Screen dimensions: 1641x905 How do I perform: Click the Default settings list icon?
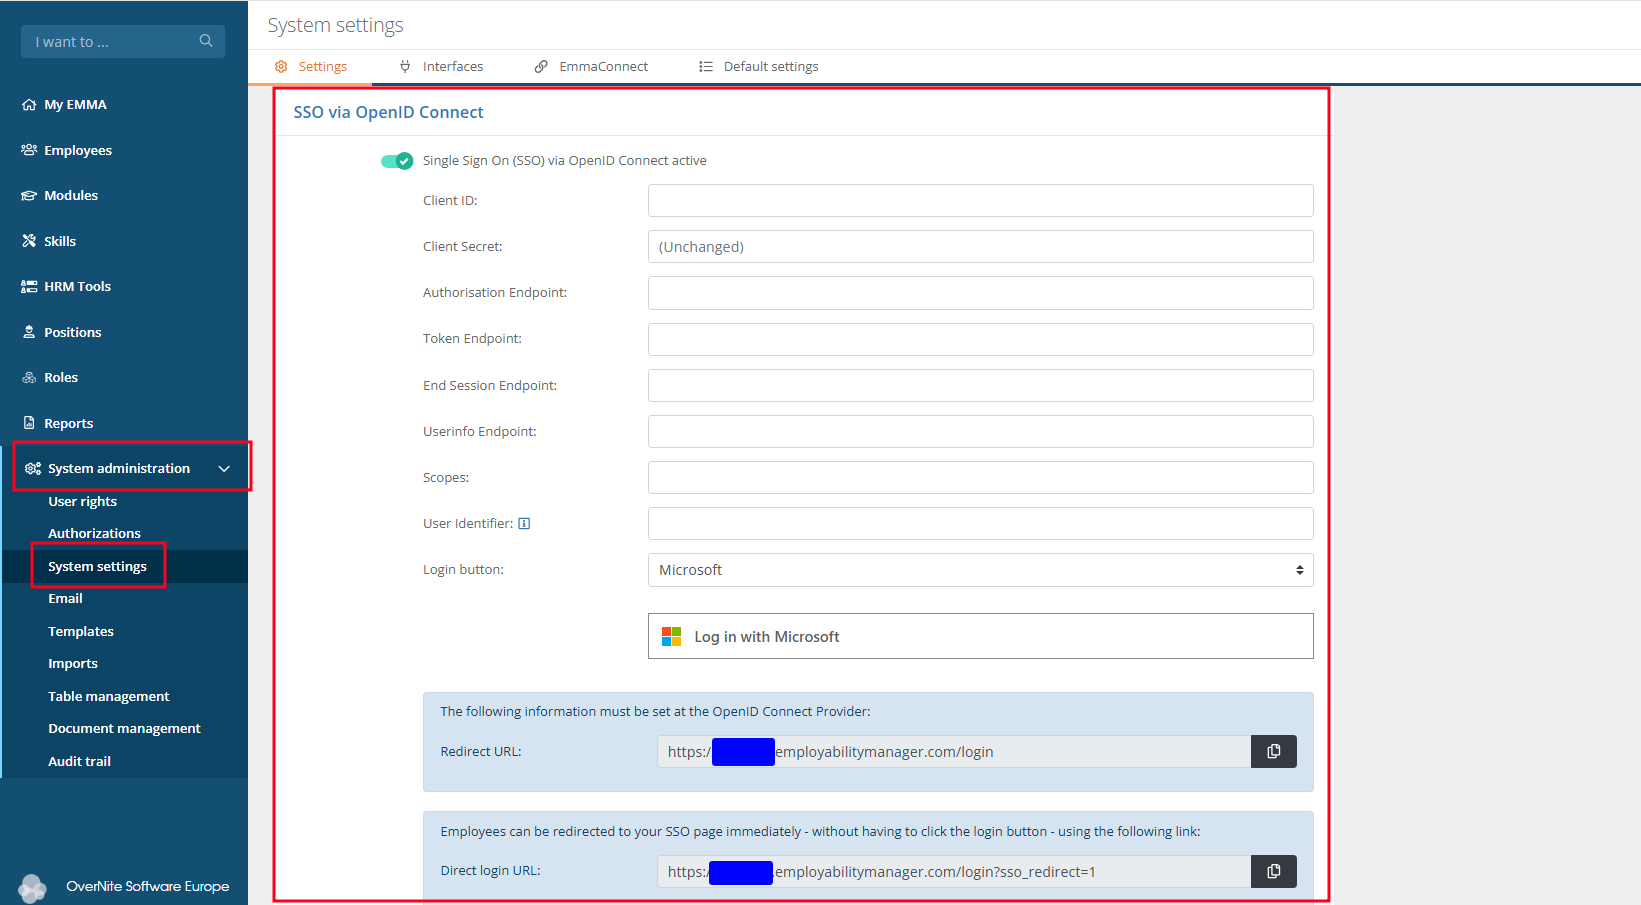pyautogui.click(x=706, y=67)
